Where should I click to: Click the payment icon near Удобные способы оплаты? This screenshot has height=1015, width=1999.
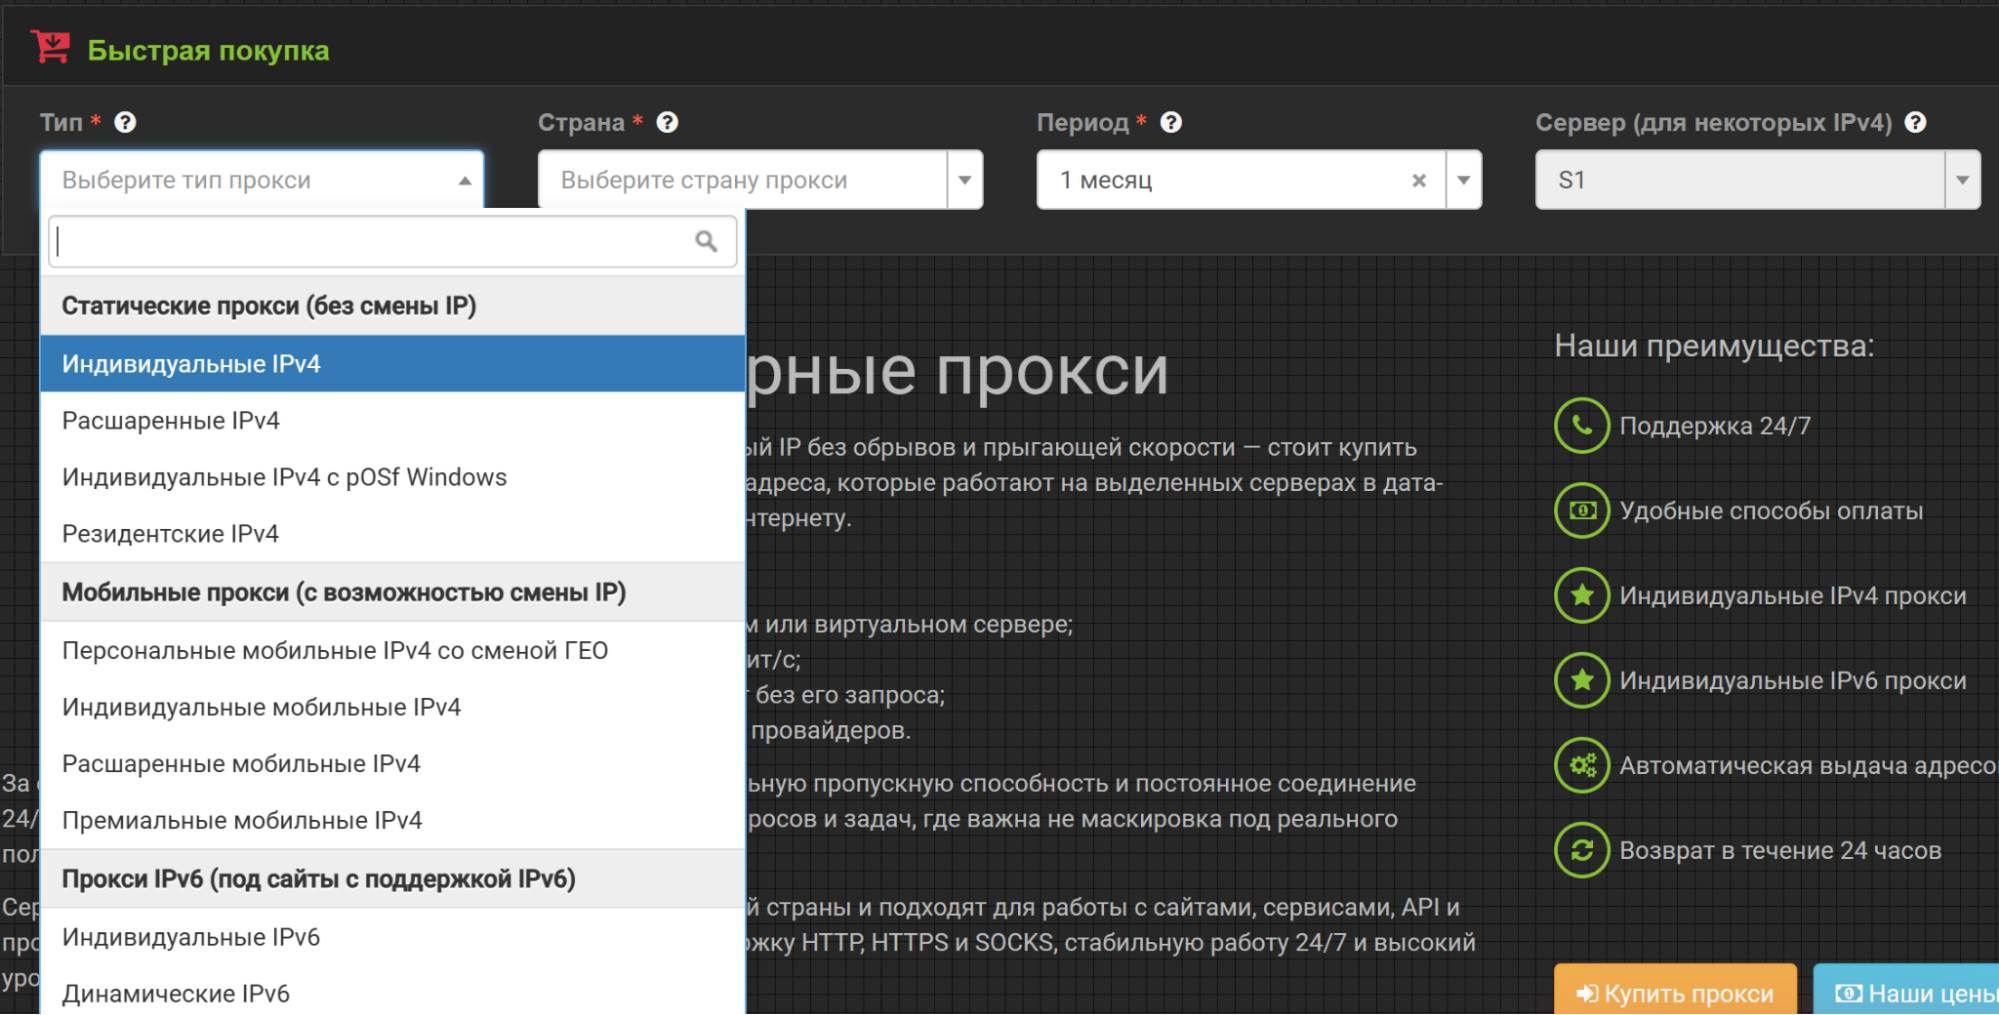1581,510
